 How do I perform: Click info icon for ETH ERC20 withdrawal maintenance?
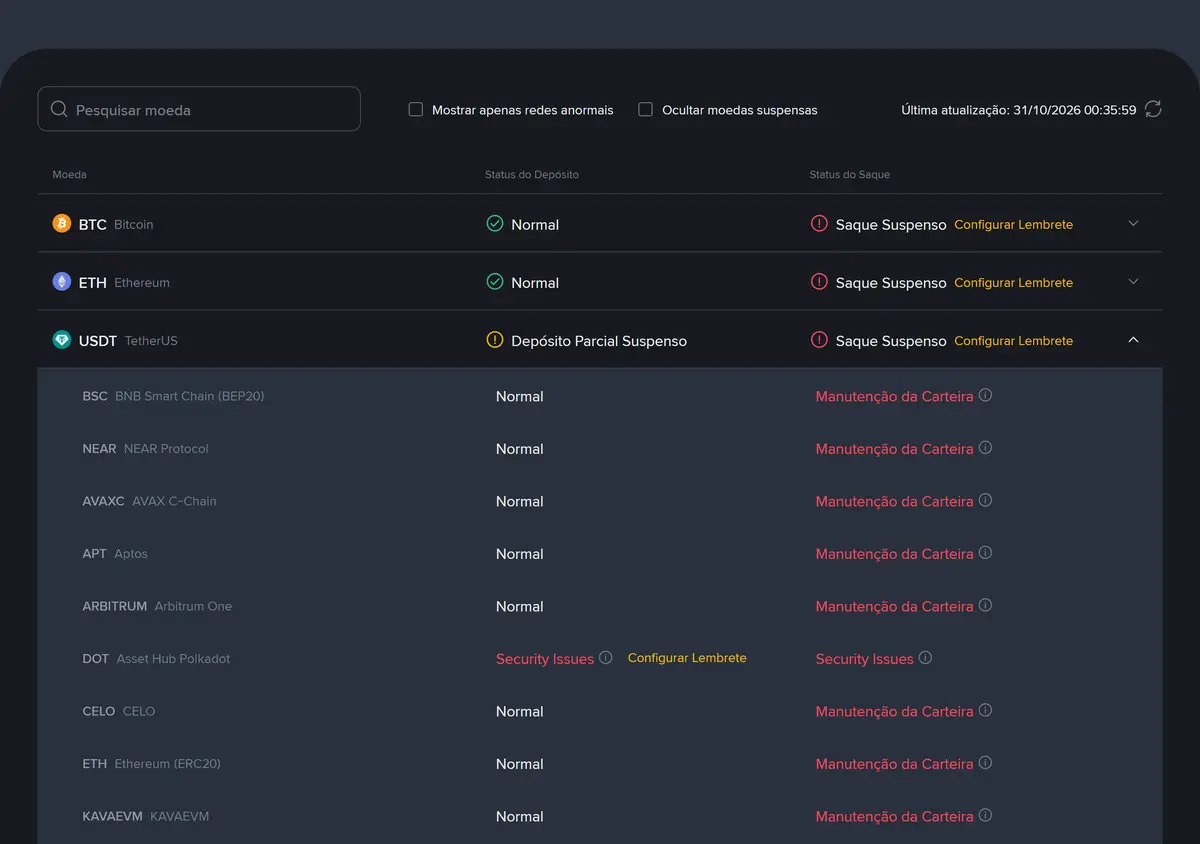[985, 763]
